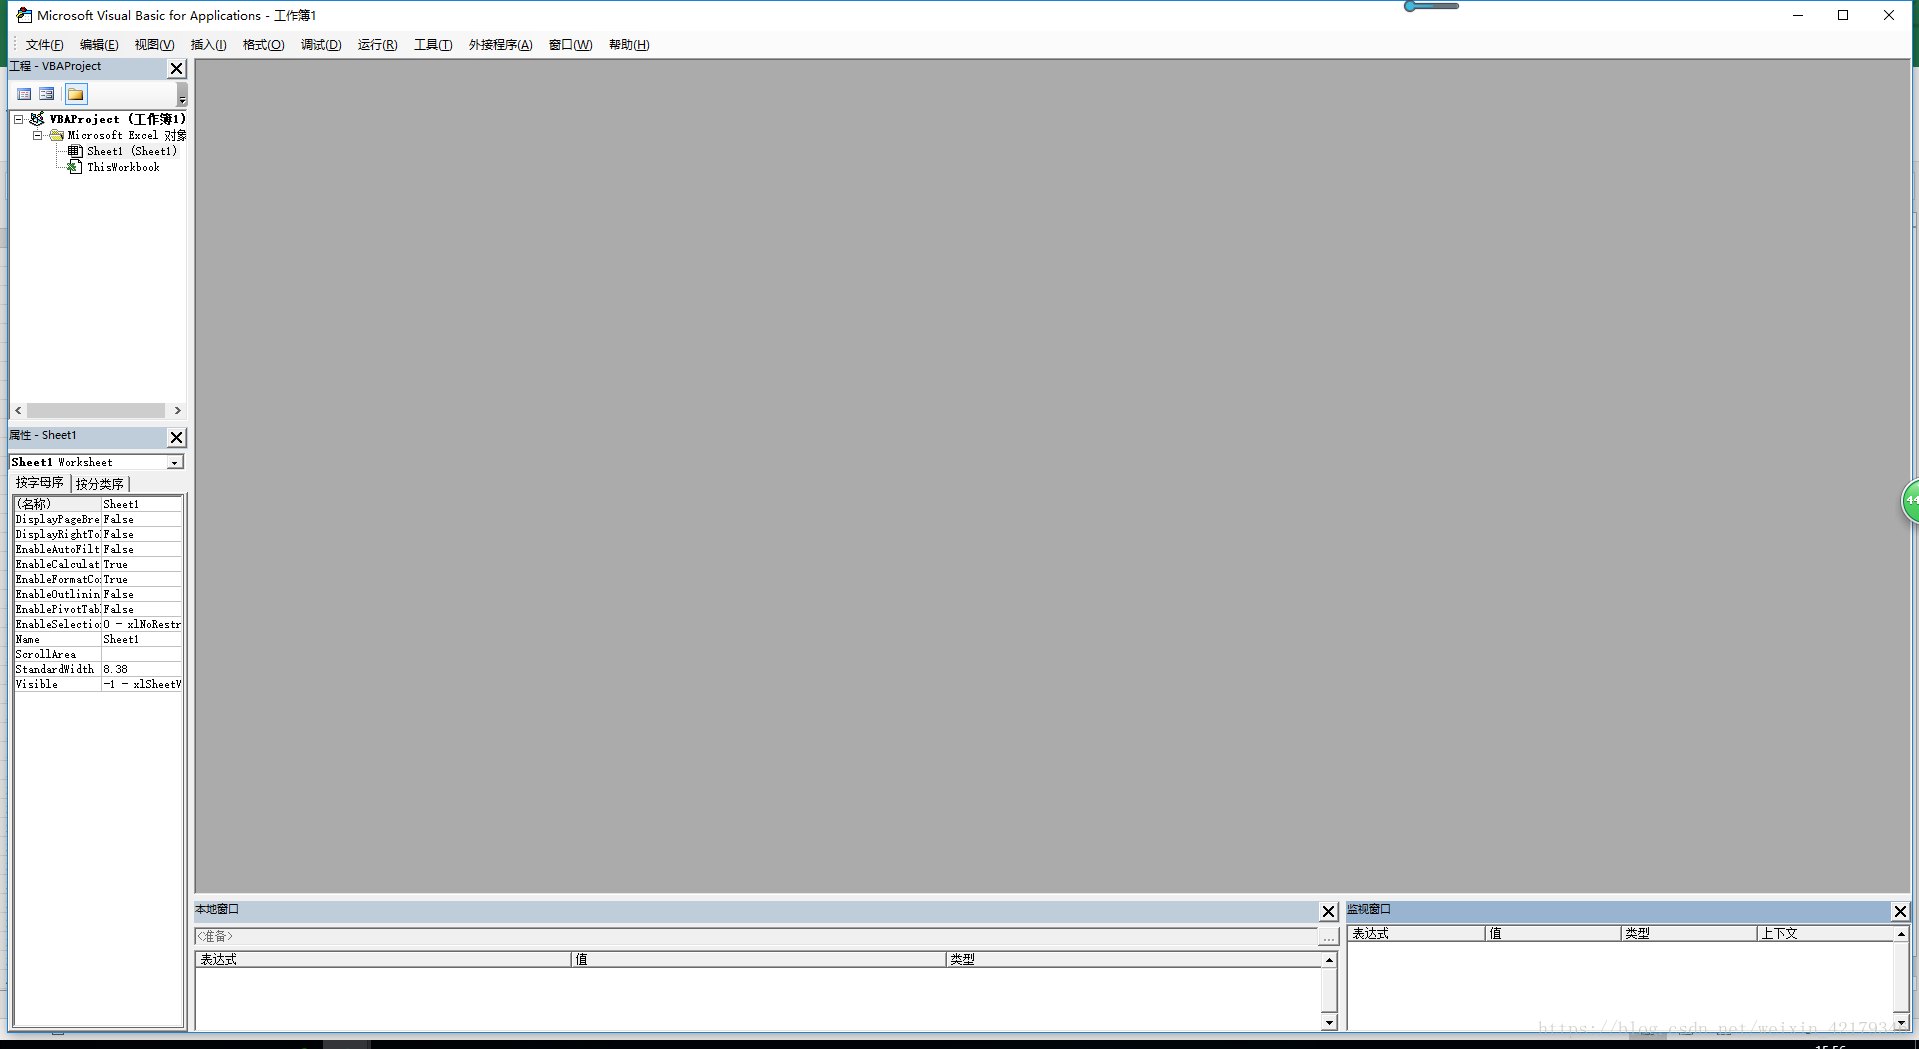This screenshot has height=1049, width=1919.
Task: Click the ScrollArea property value field
Action: click(141, 654)
